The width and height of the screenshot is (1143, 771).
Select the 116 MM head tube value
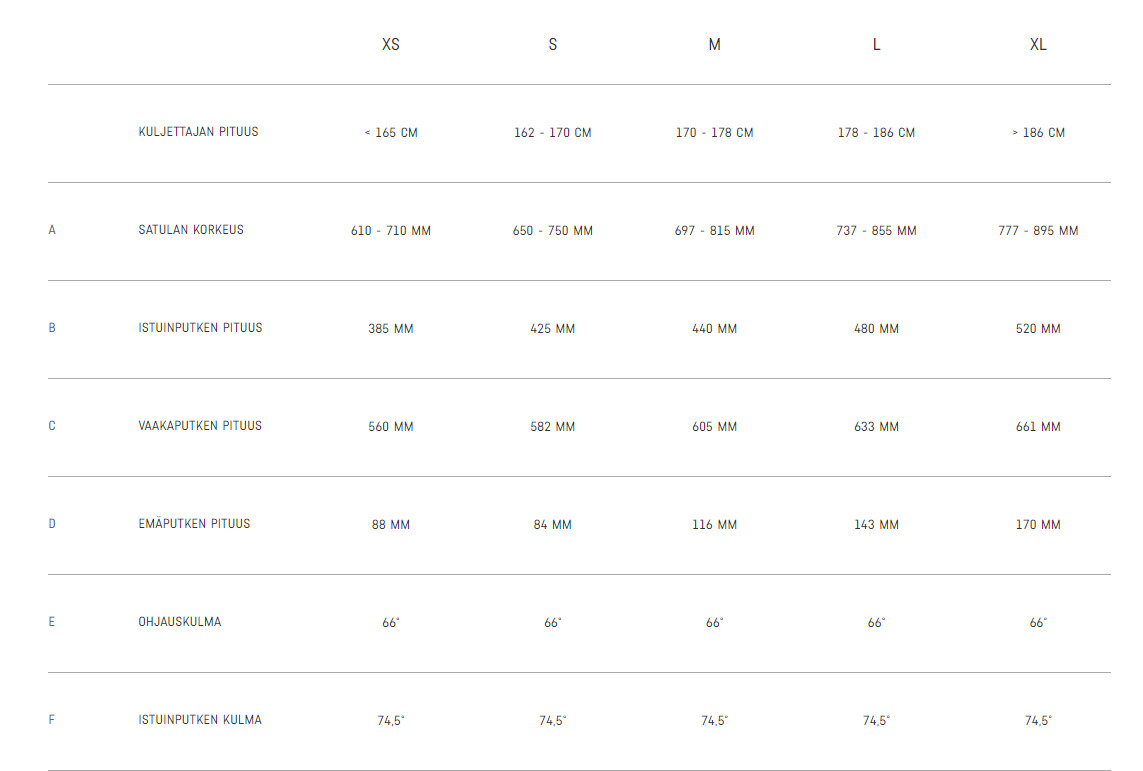pos(714,525)
